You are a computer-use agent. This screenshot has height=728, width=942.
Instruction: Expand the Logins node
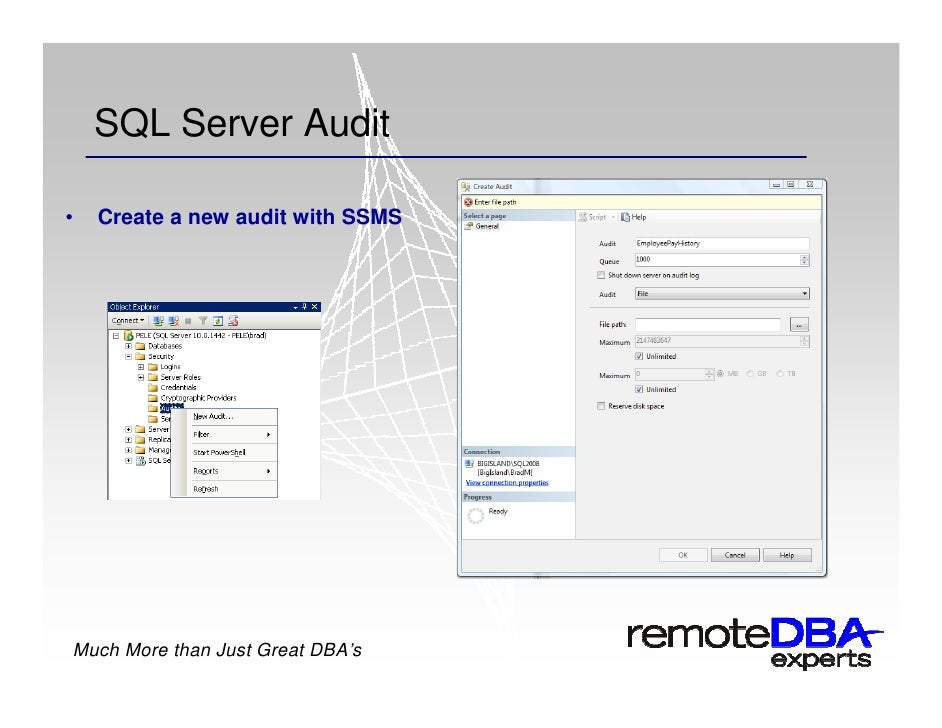pyautogui.click(x=141, y=367)
